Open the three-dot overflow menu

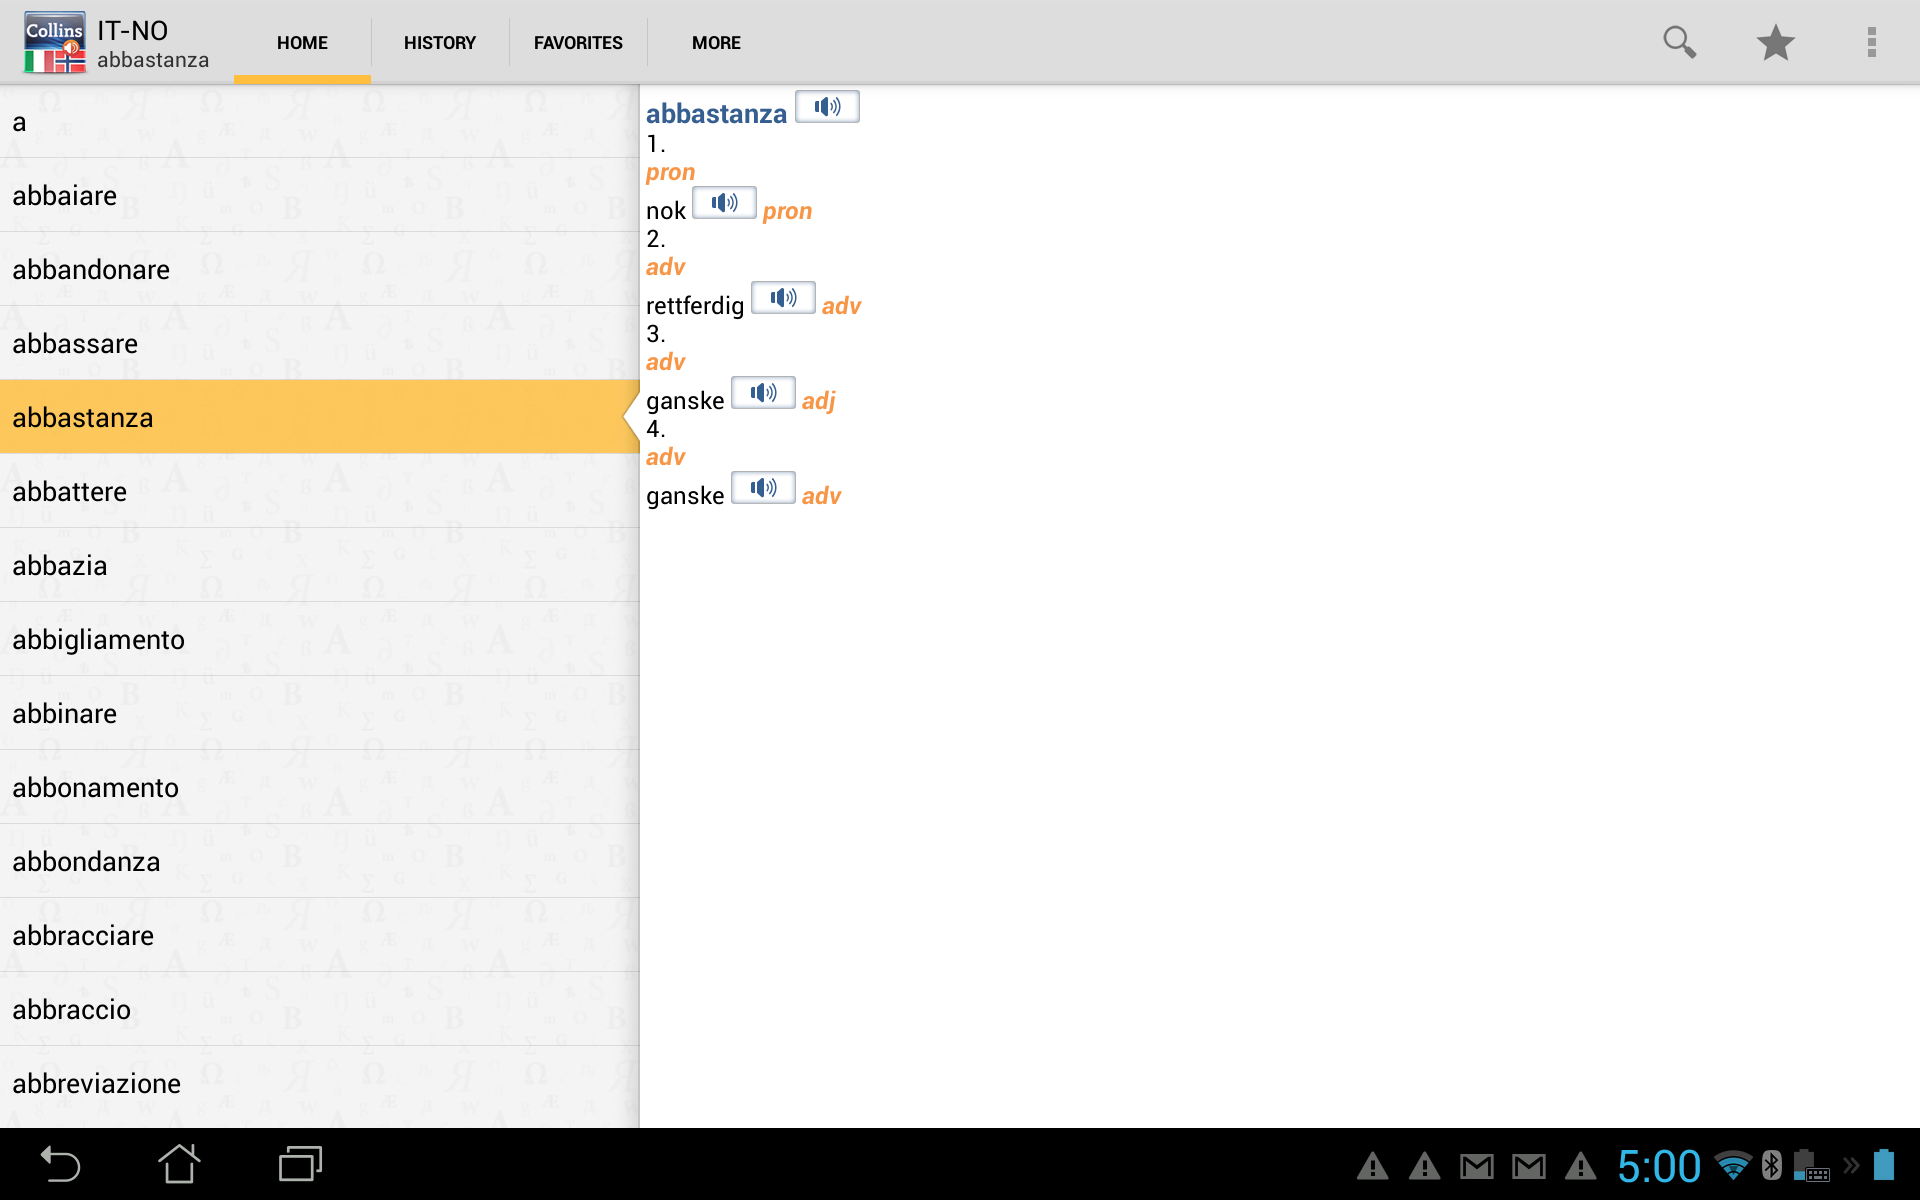pos(1871,42)
